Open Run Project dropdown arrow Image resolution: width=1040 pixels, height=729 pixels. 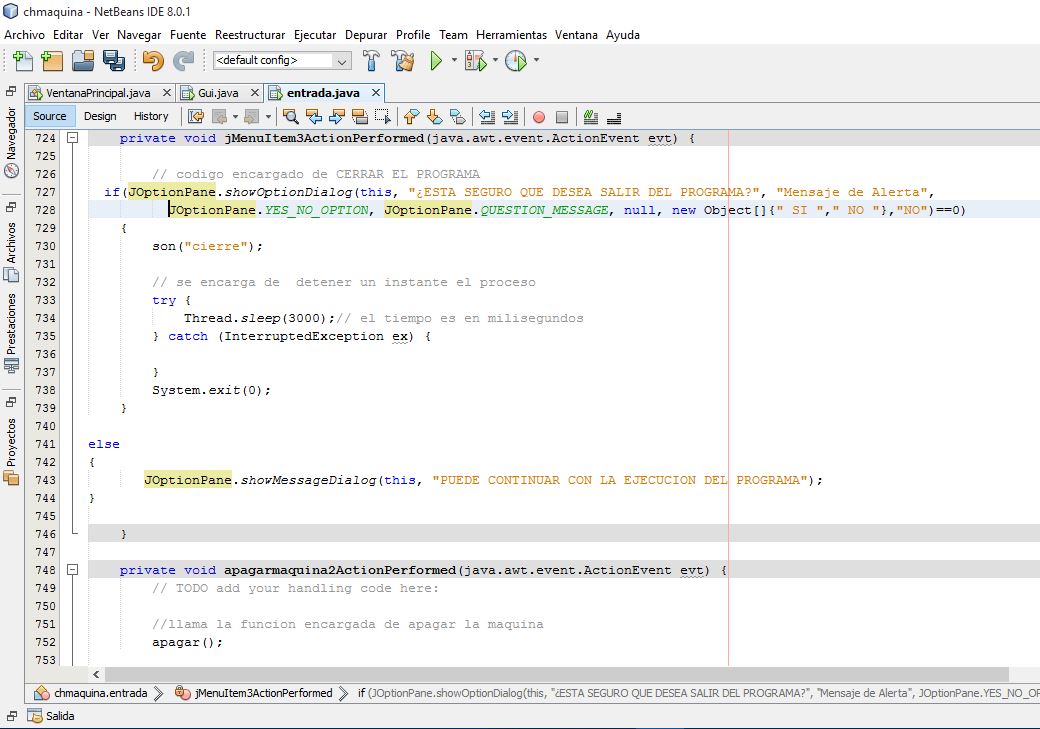(454, 60)
